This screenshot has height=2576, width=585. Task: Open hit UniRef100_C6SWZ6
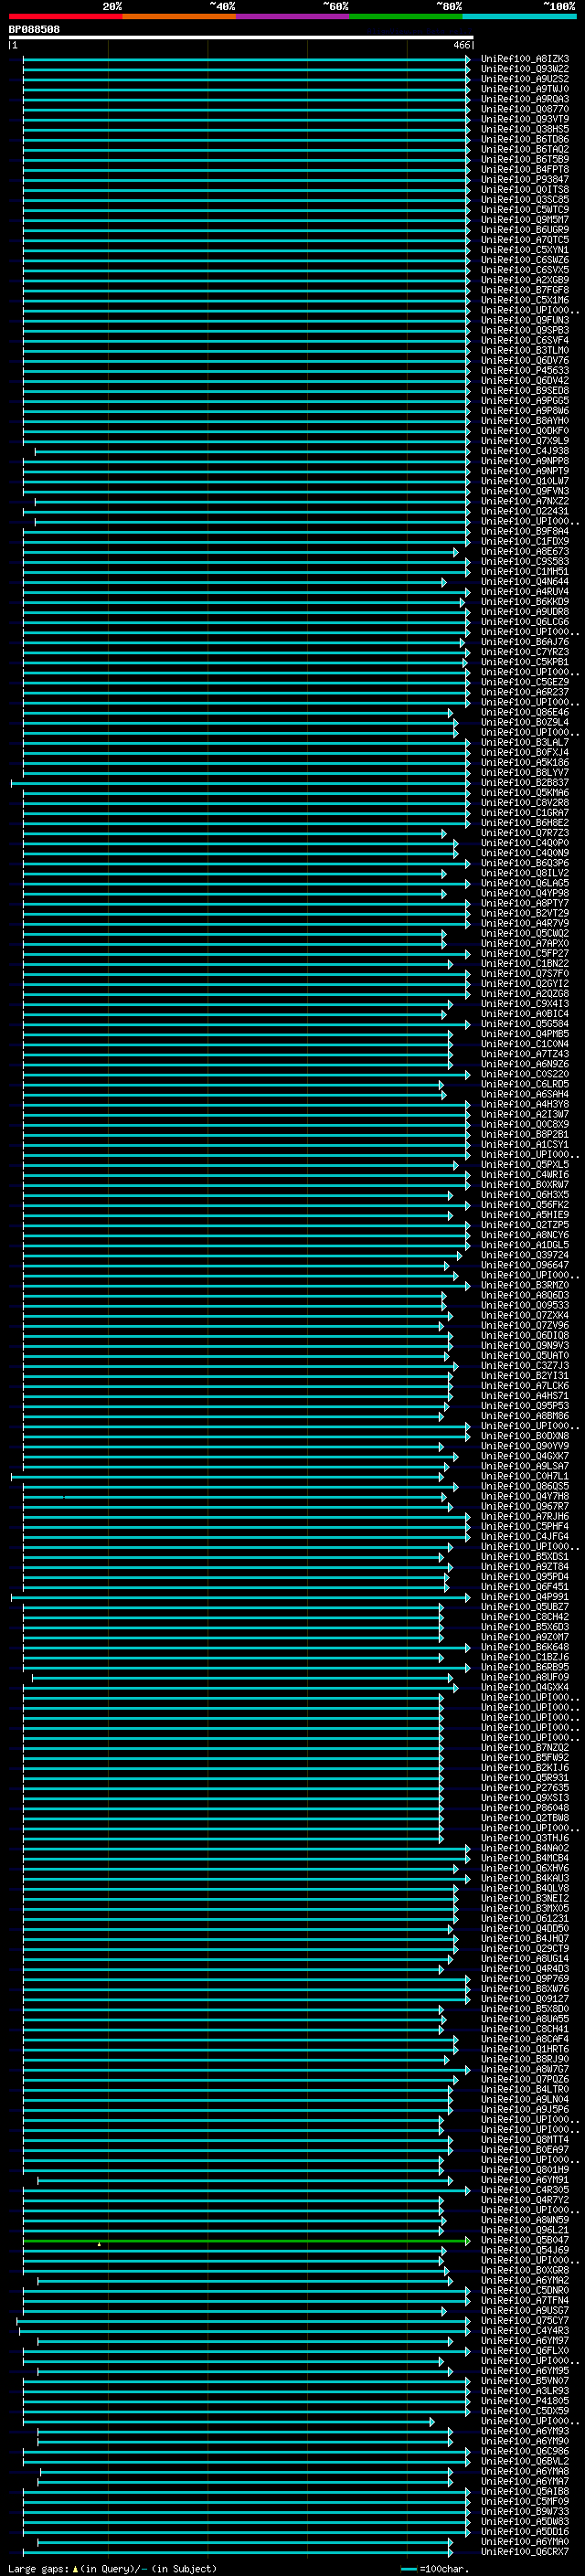point(525,260)
